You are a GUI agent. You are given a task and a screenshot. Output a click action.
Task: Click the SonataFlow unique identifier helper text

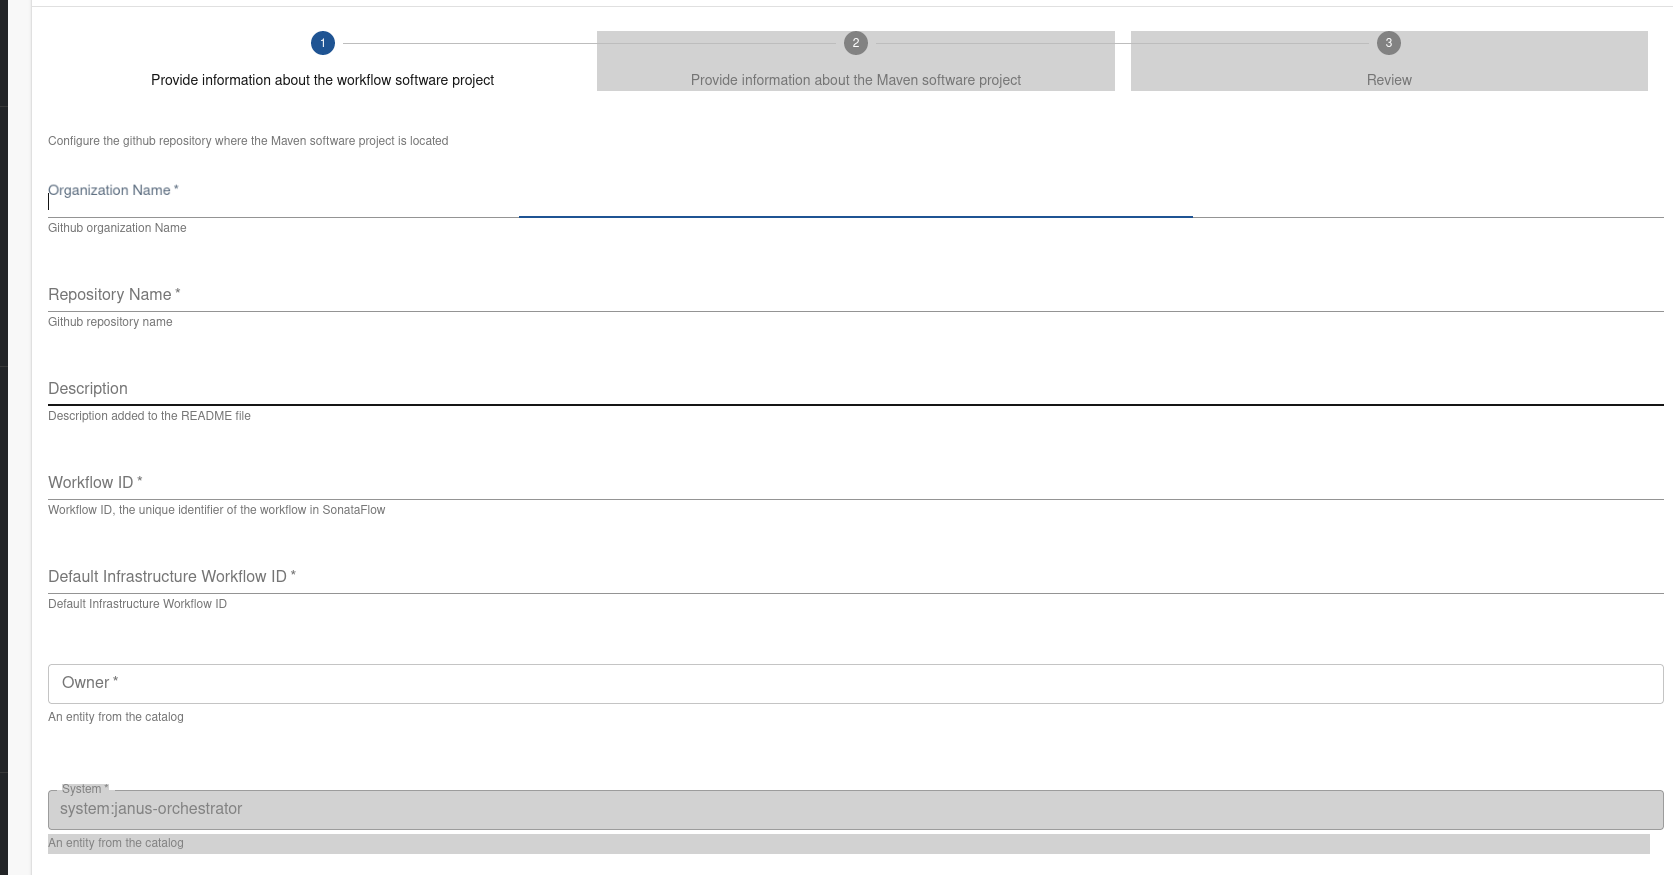(x=216, y=510)
